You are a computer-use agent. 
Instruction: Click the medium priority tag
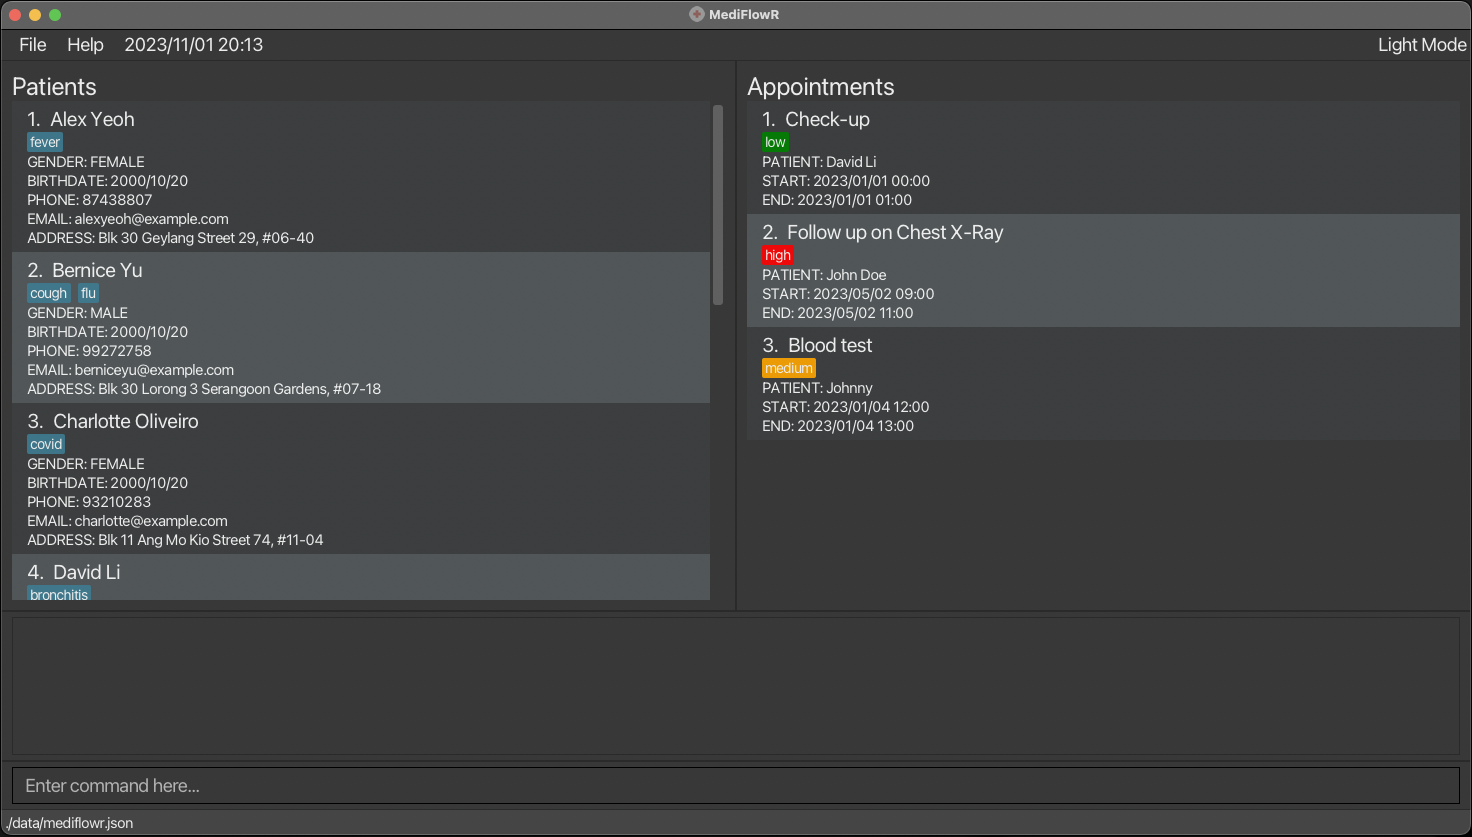[x=789, y=368]
